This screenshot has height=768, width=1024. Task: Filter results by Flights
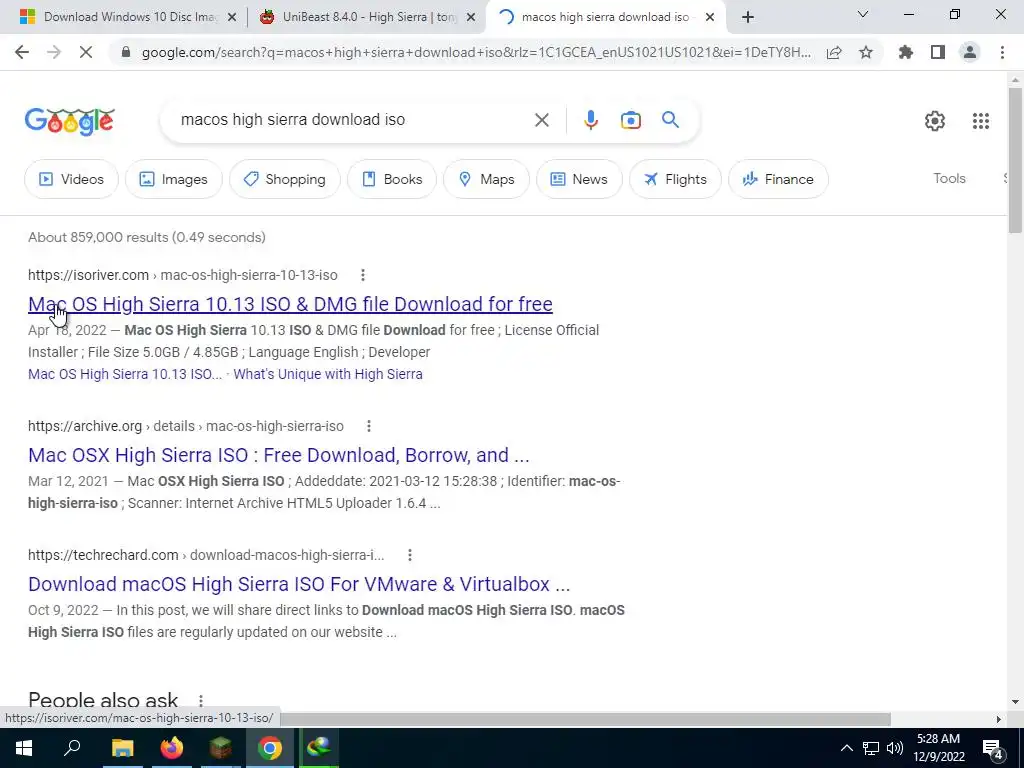[675, 179]
